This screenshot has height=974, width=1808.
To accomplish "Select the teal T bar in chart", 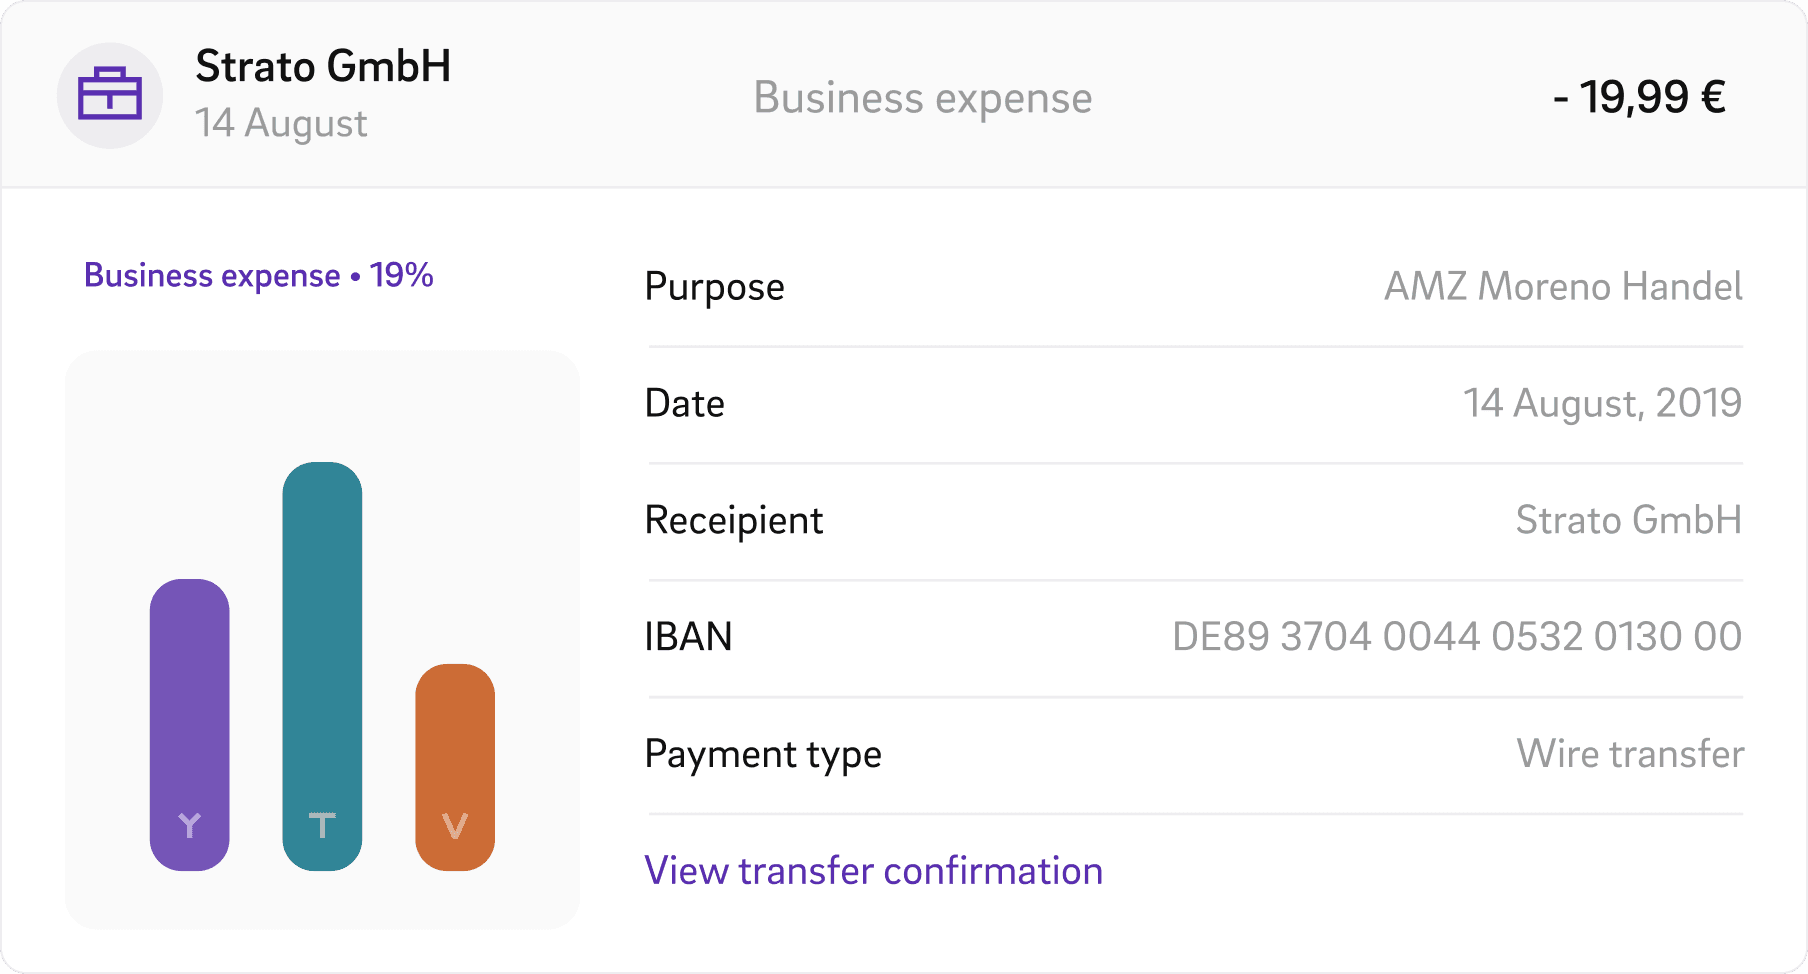I will point(322,666).
